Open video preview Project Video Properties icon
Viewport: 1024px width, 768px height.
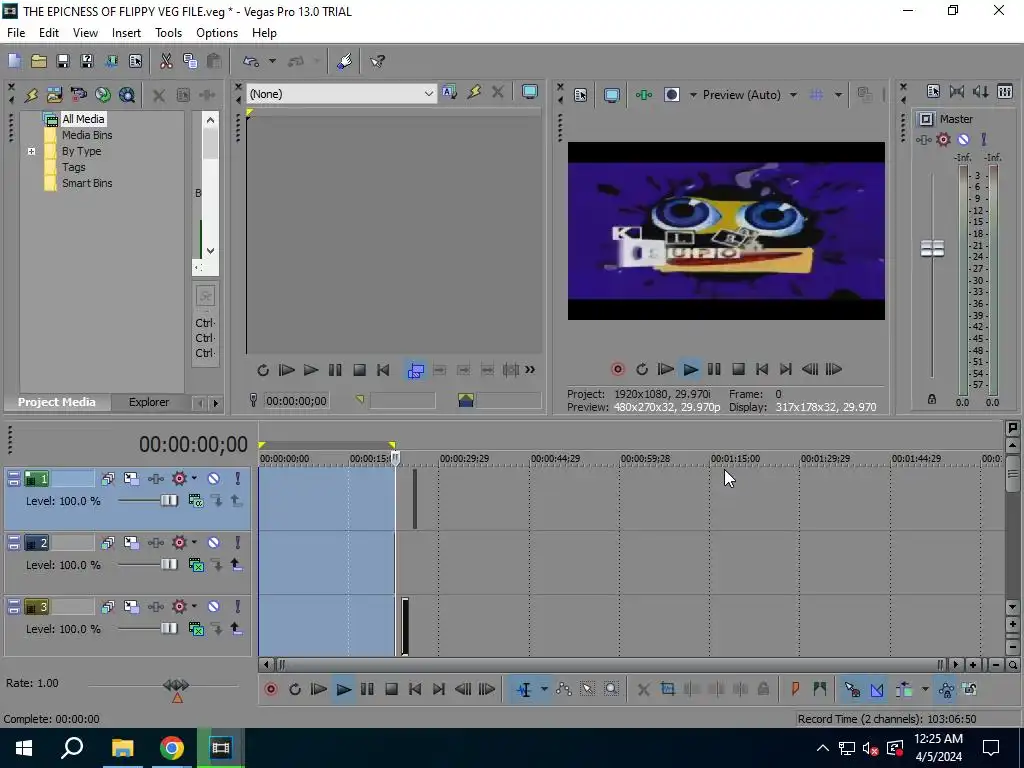581,95
